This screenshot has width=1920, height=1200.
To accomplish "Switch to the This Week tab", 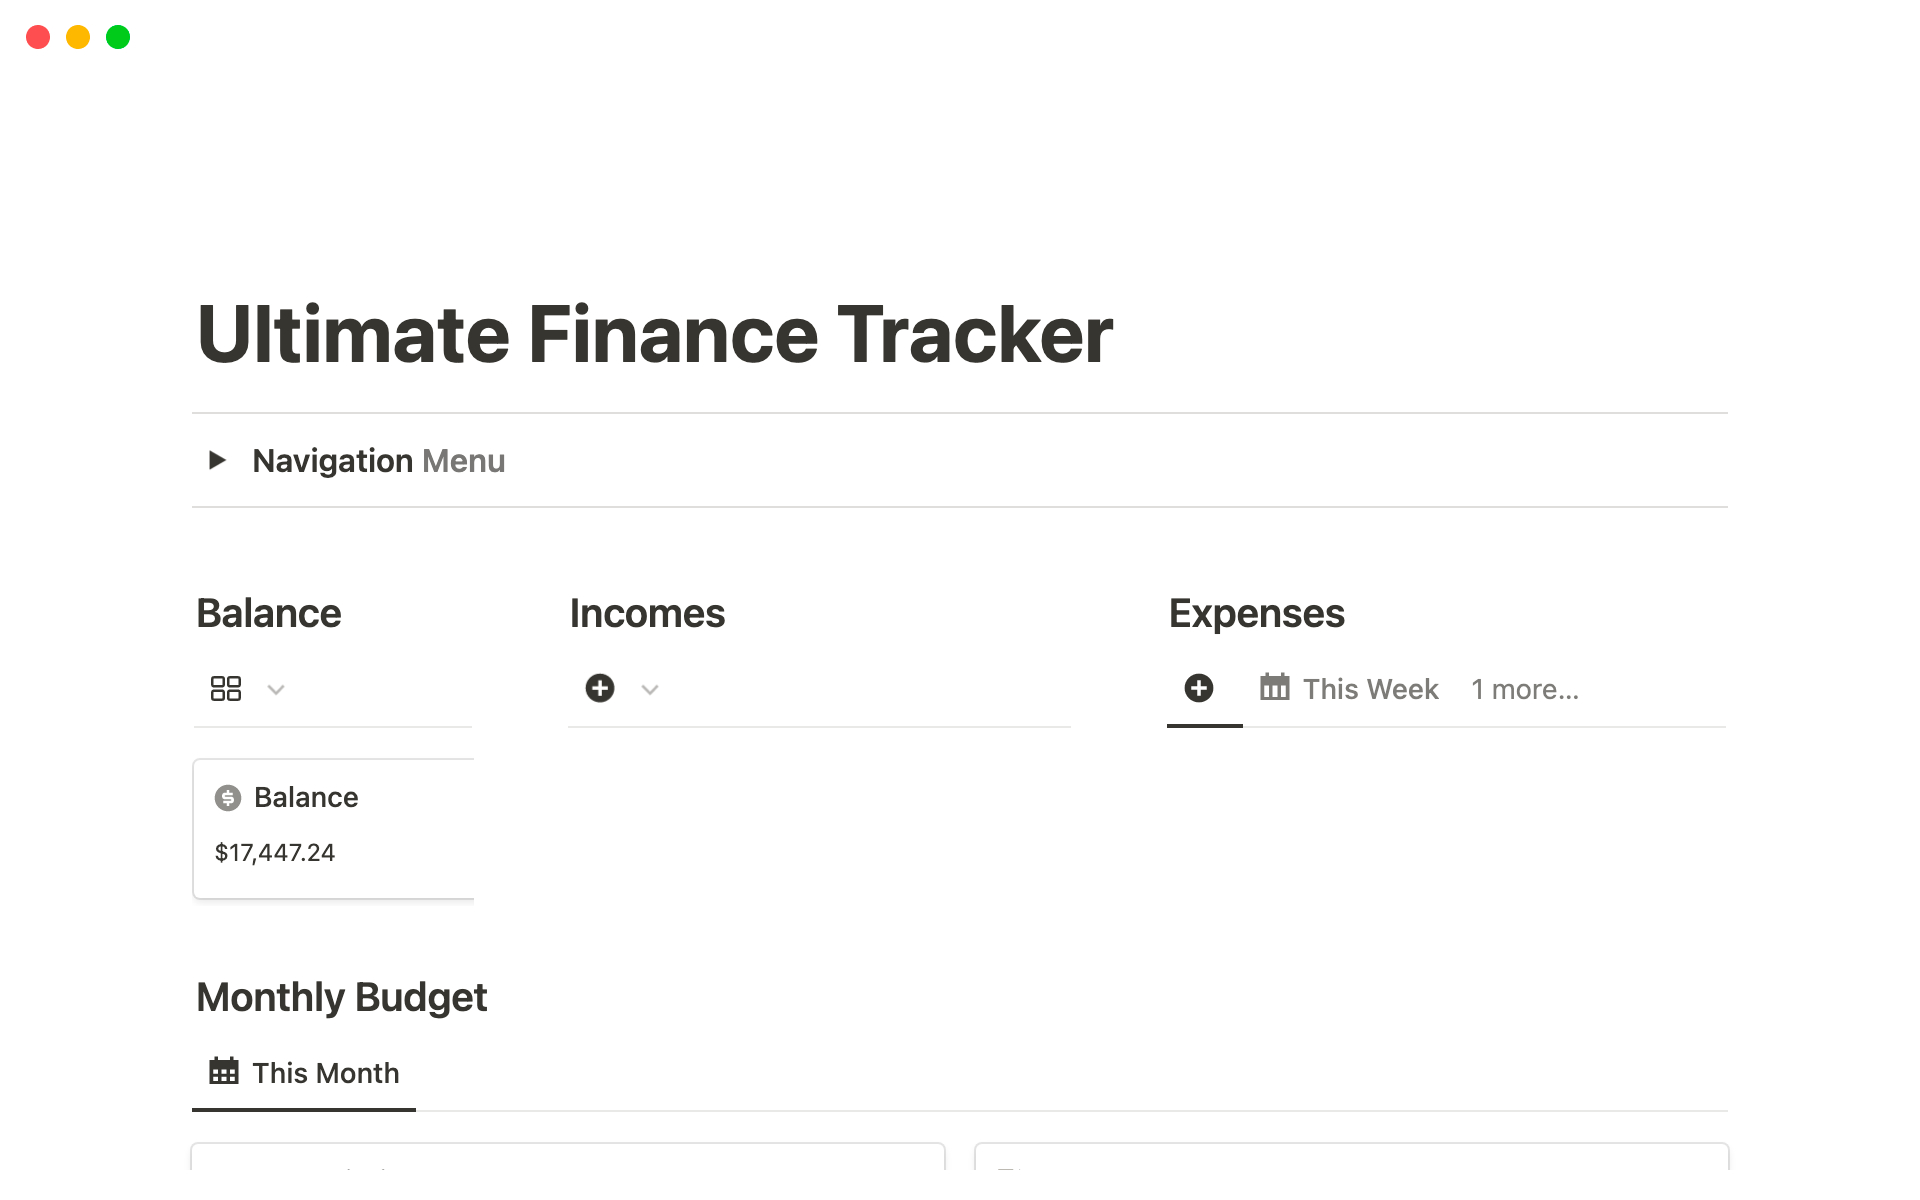I will click(1370, 689).
